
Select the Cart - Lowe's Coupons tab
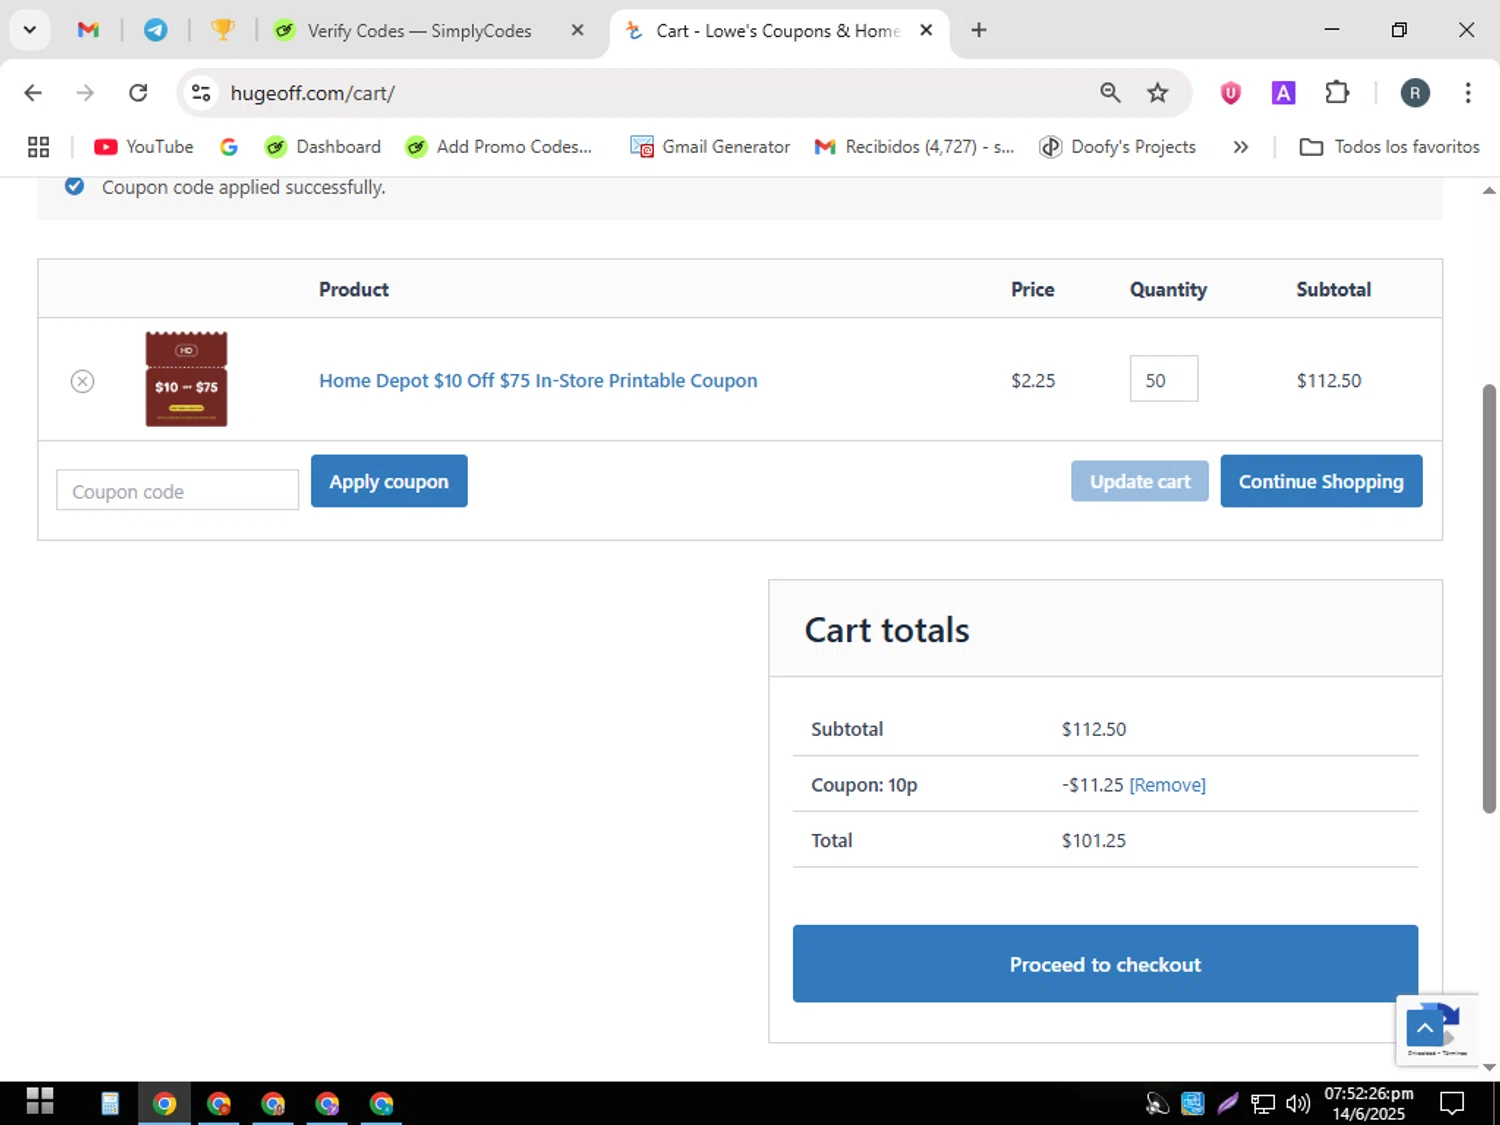point(777,31)
